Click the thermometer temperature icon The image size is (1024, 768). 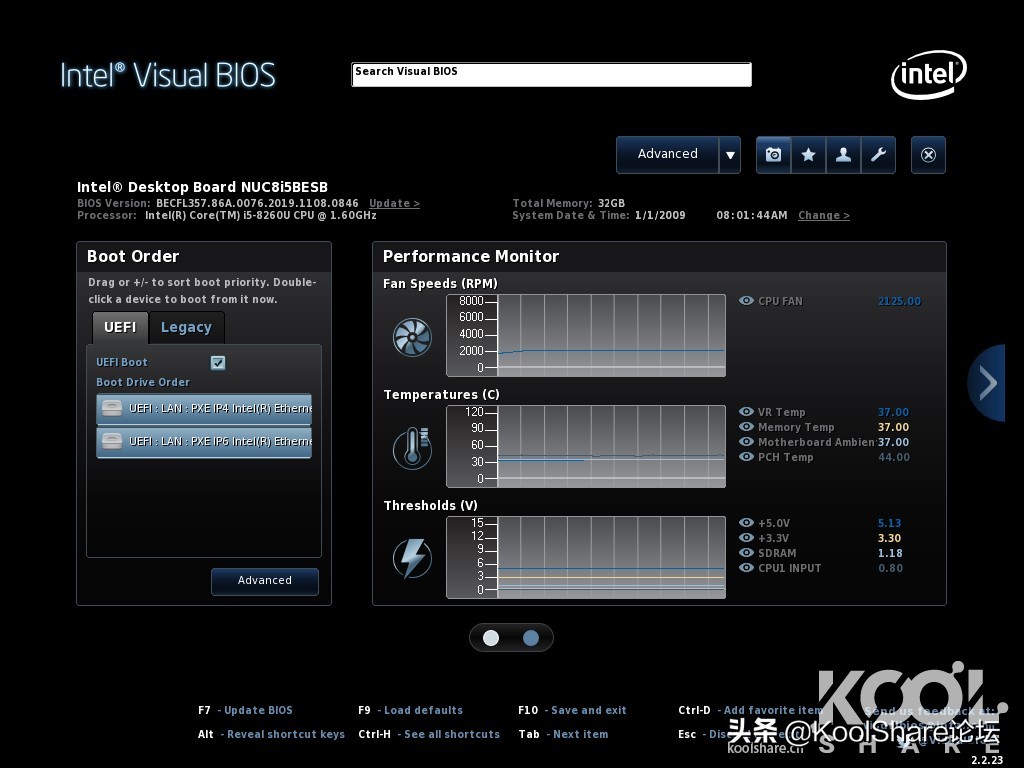412,448
